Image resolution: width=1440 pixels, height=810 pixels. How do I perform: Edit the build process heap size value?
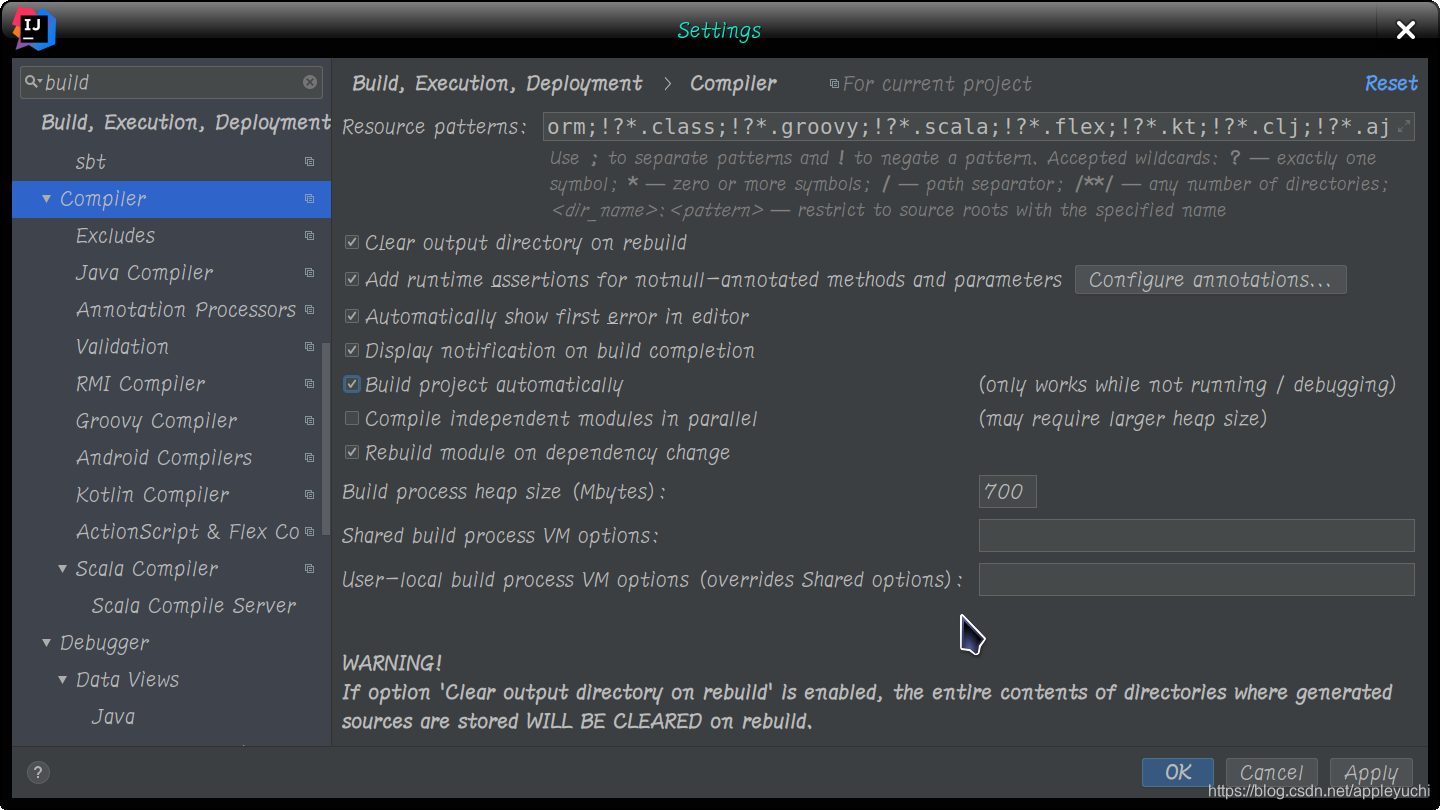pyautogui.click(x=1007, y=491)
